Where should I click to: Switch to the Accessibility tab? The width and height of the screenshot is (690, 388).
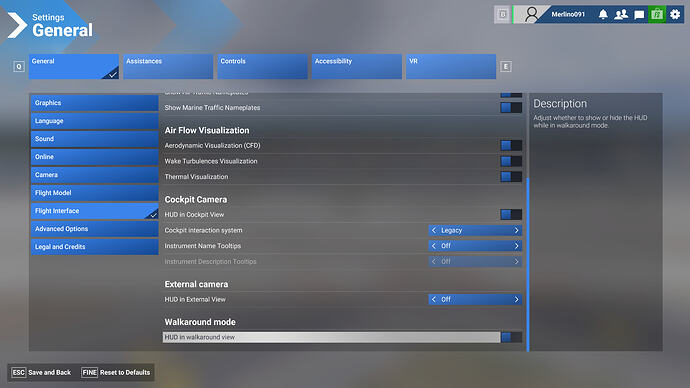[357, 66]
